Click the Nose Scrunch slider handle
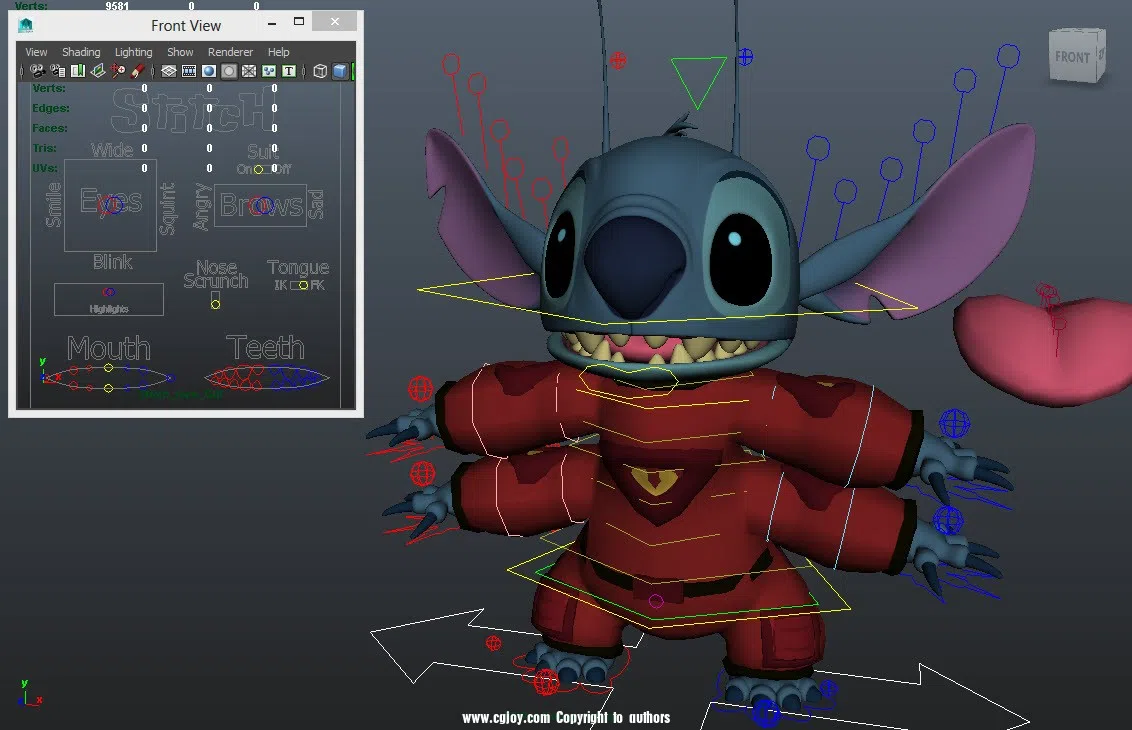1132x730 pixels. click(215, 304)
